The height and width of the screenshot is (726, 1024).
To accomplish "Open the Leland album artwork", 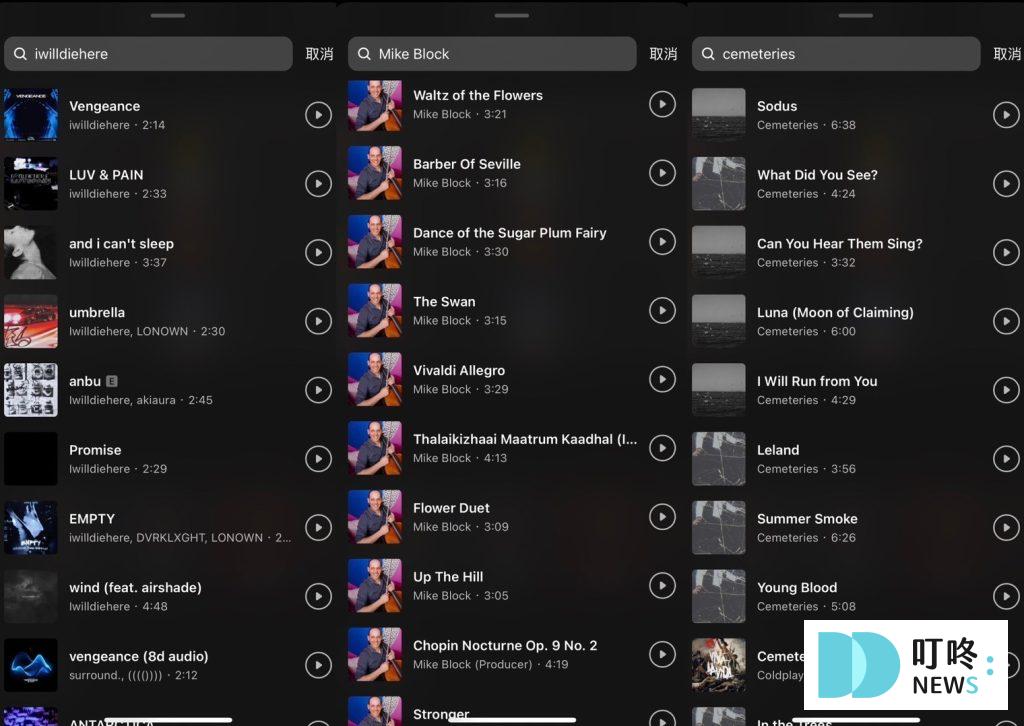I will [718, 459].
